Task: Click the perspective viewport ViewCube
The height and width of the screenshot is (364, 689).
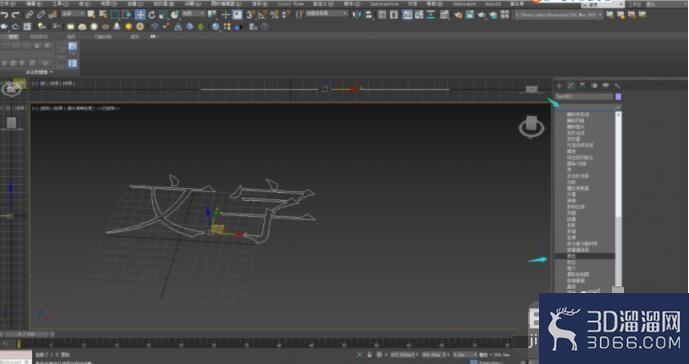Action: coord(531,127)
